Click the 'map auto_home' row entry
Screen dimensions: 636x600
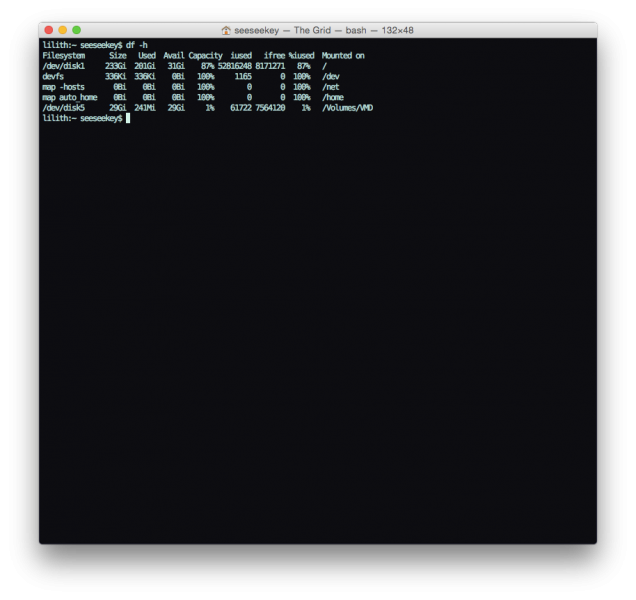coord(70,97)
